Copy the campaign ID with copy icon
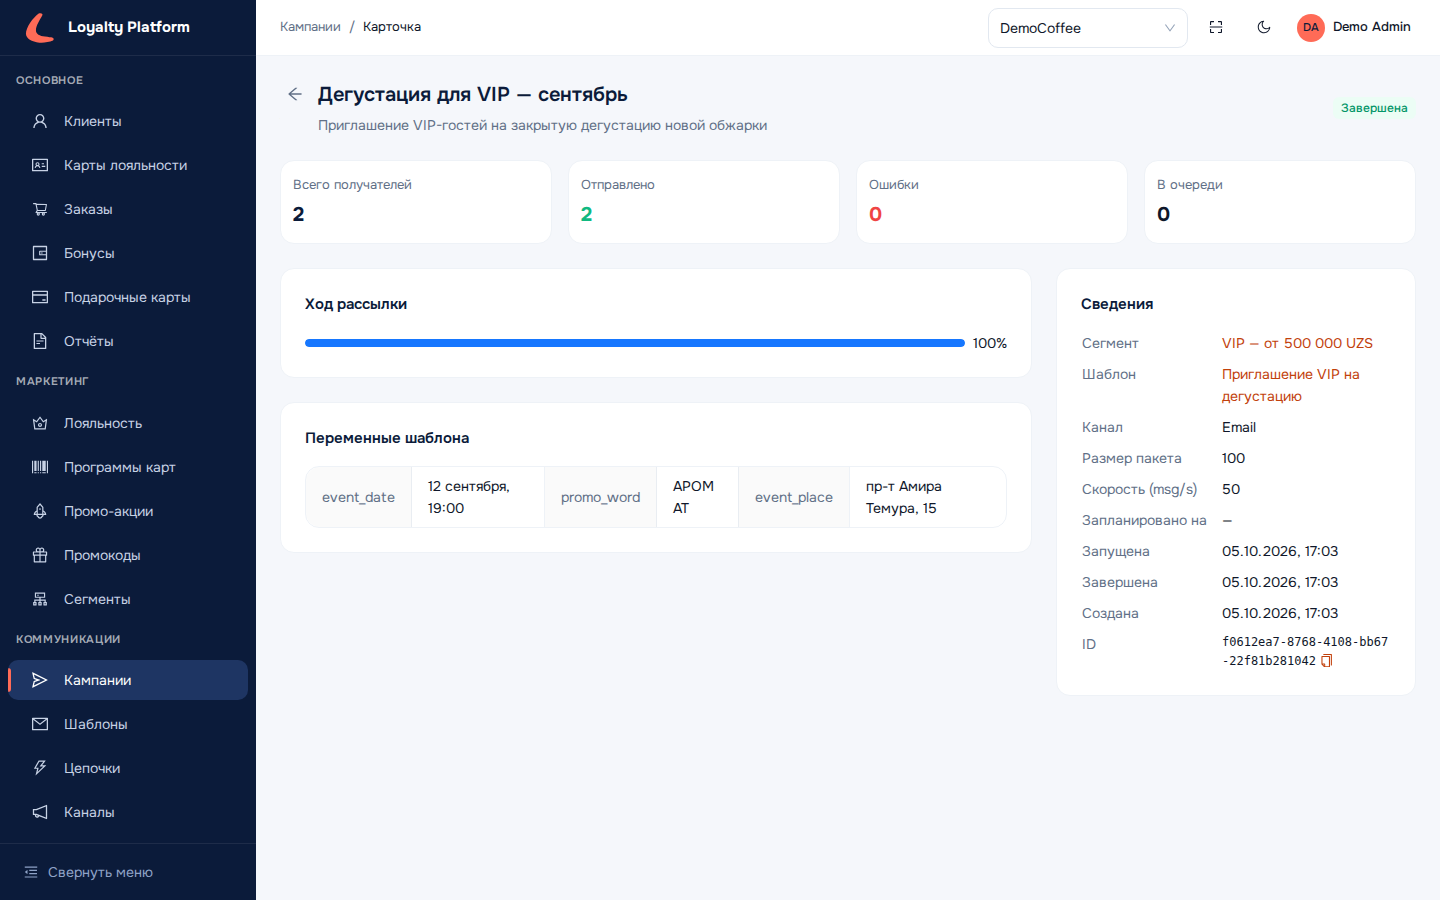The image size is (1440, 900). coord(1327,661)
